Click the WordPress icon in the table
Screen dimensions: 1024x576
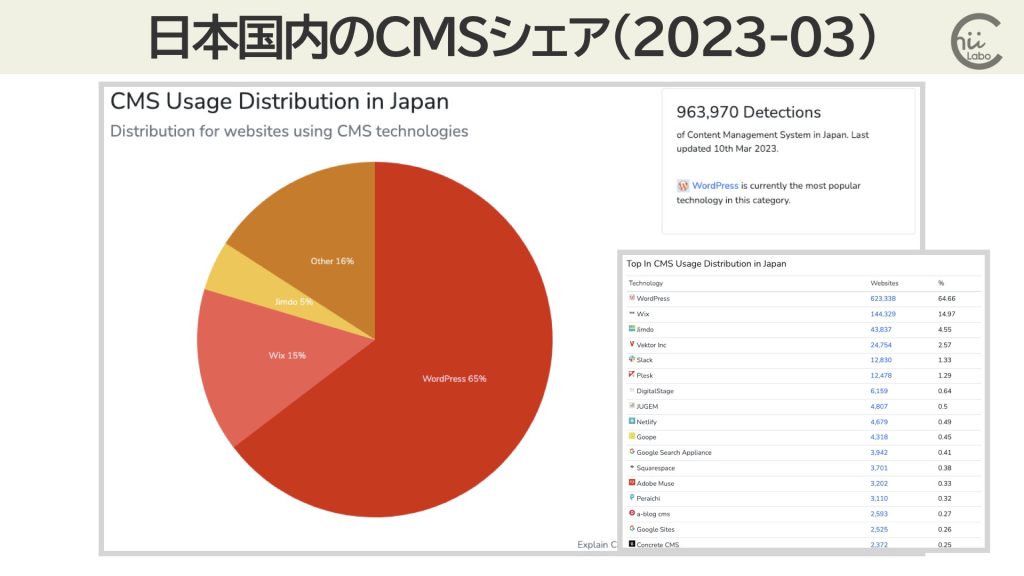632,298
